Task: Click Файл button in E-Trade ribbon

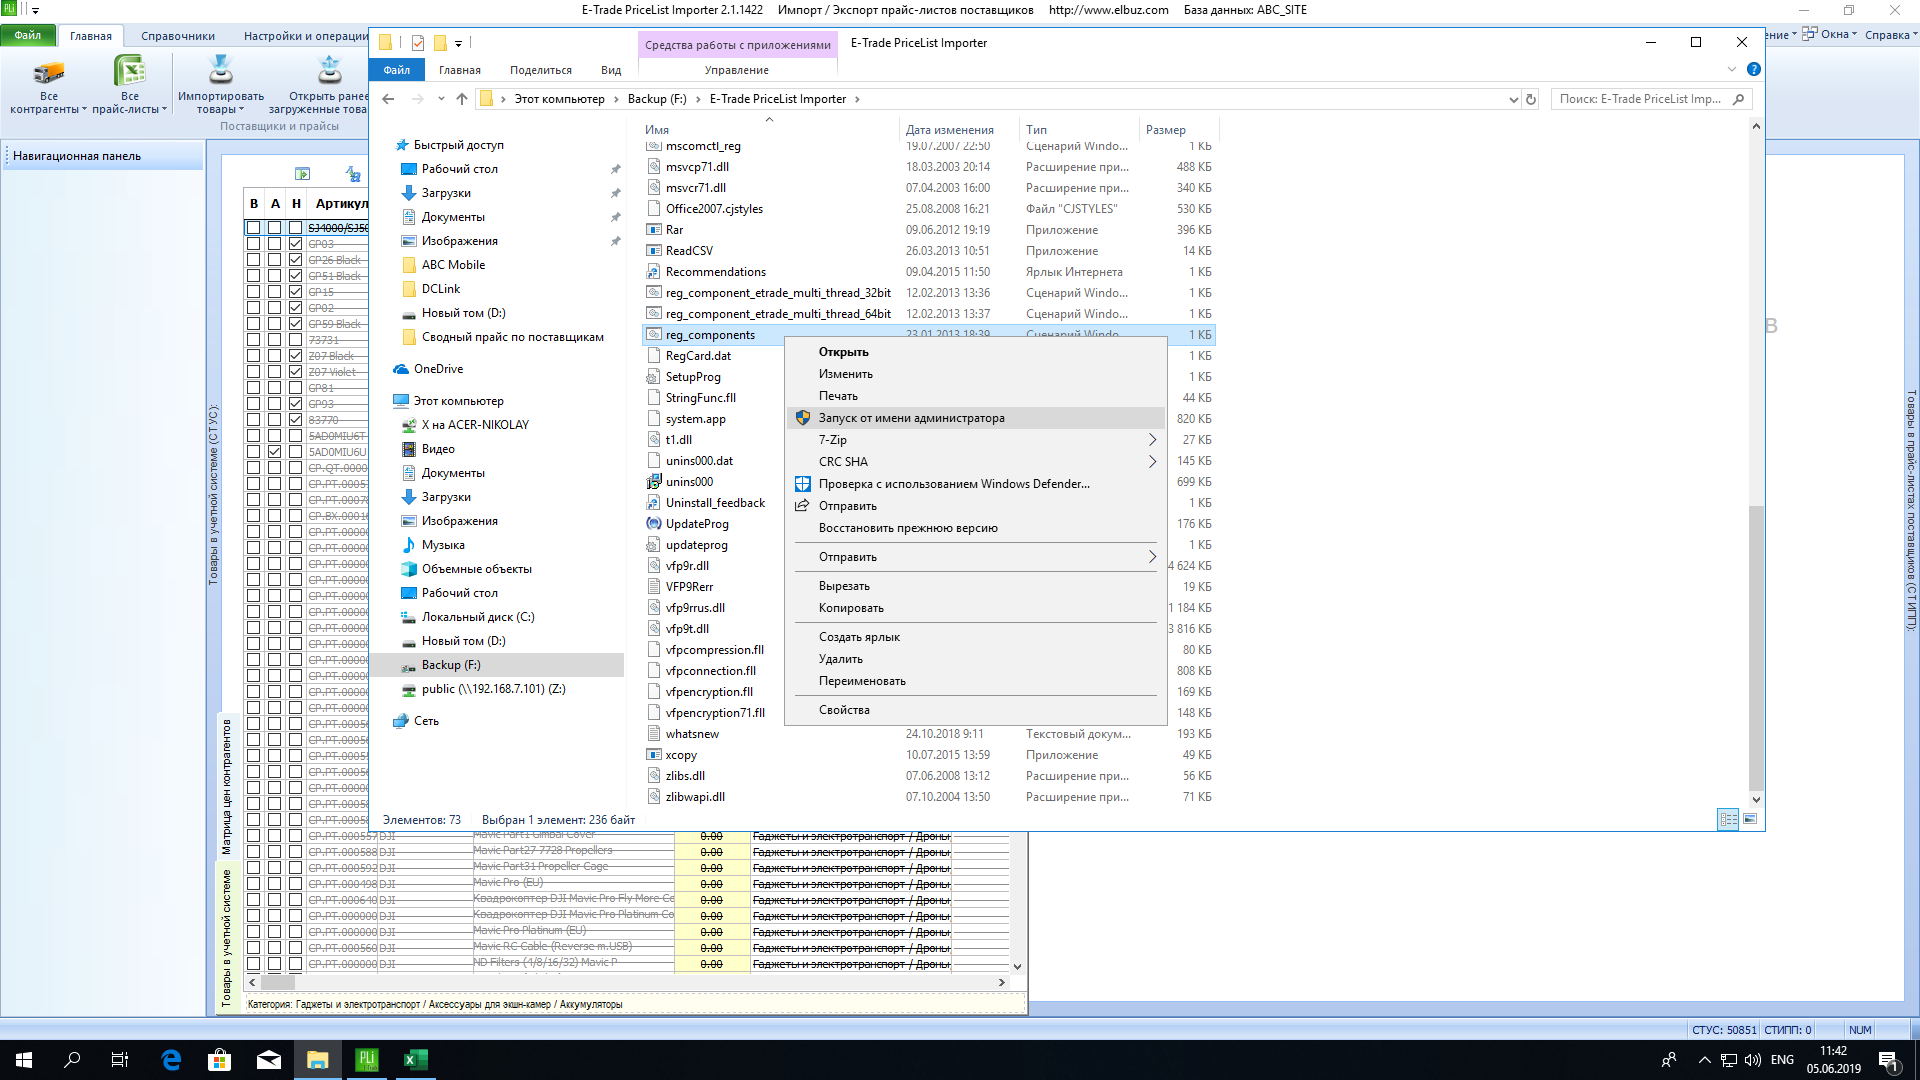Action: (x=28, y=35)
